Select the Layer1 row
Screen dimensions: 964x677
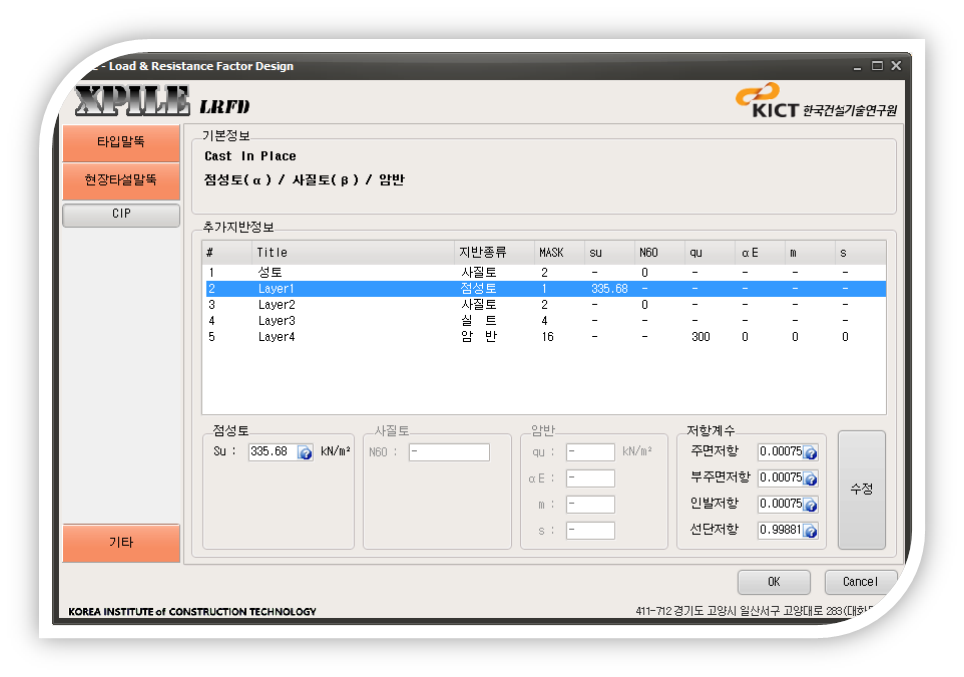pyautogui.click(x=545, y=288)
